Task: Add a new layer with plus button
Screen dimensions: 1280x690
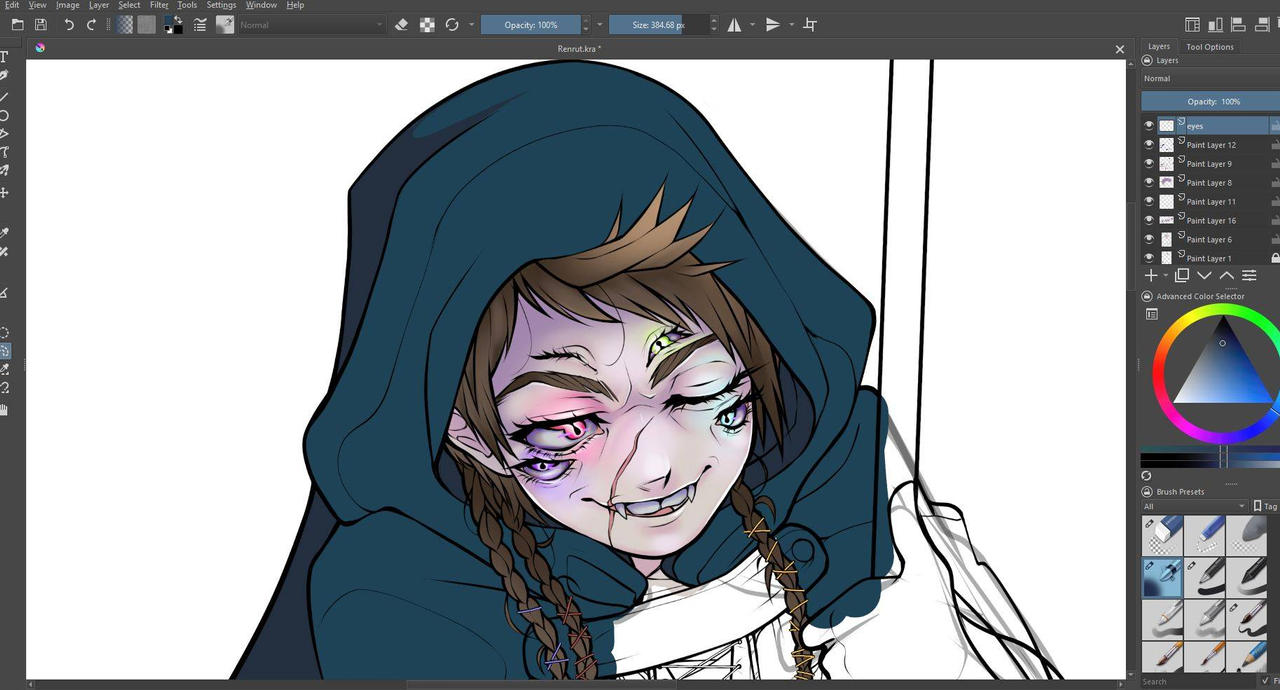Action: (x=1151, y=275)
